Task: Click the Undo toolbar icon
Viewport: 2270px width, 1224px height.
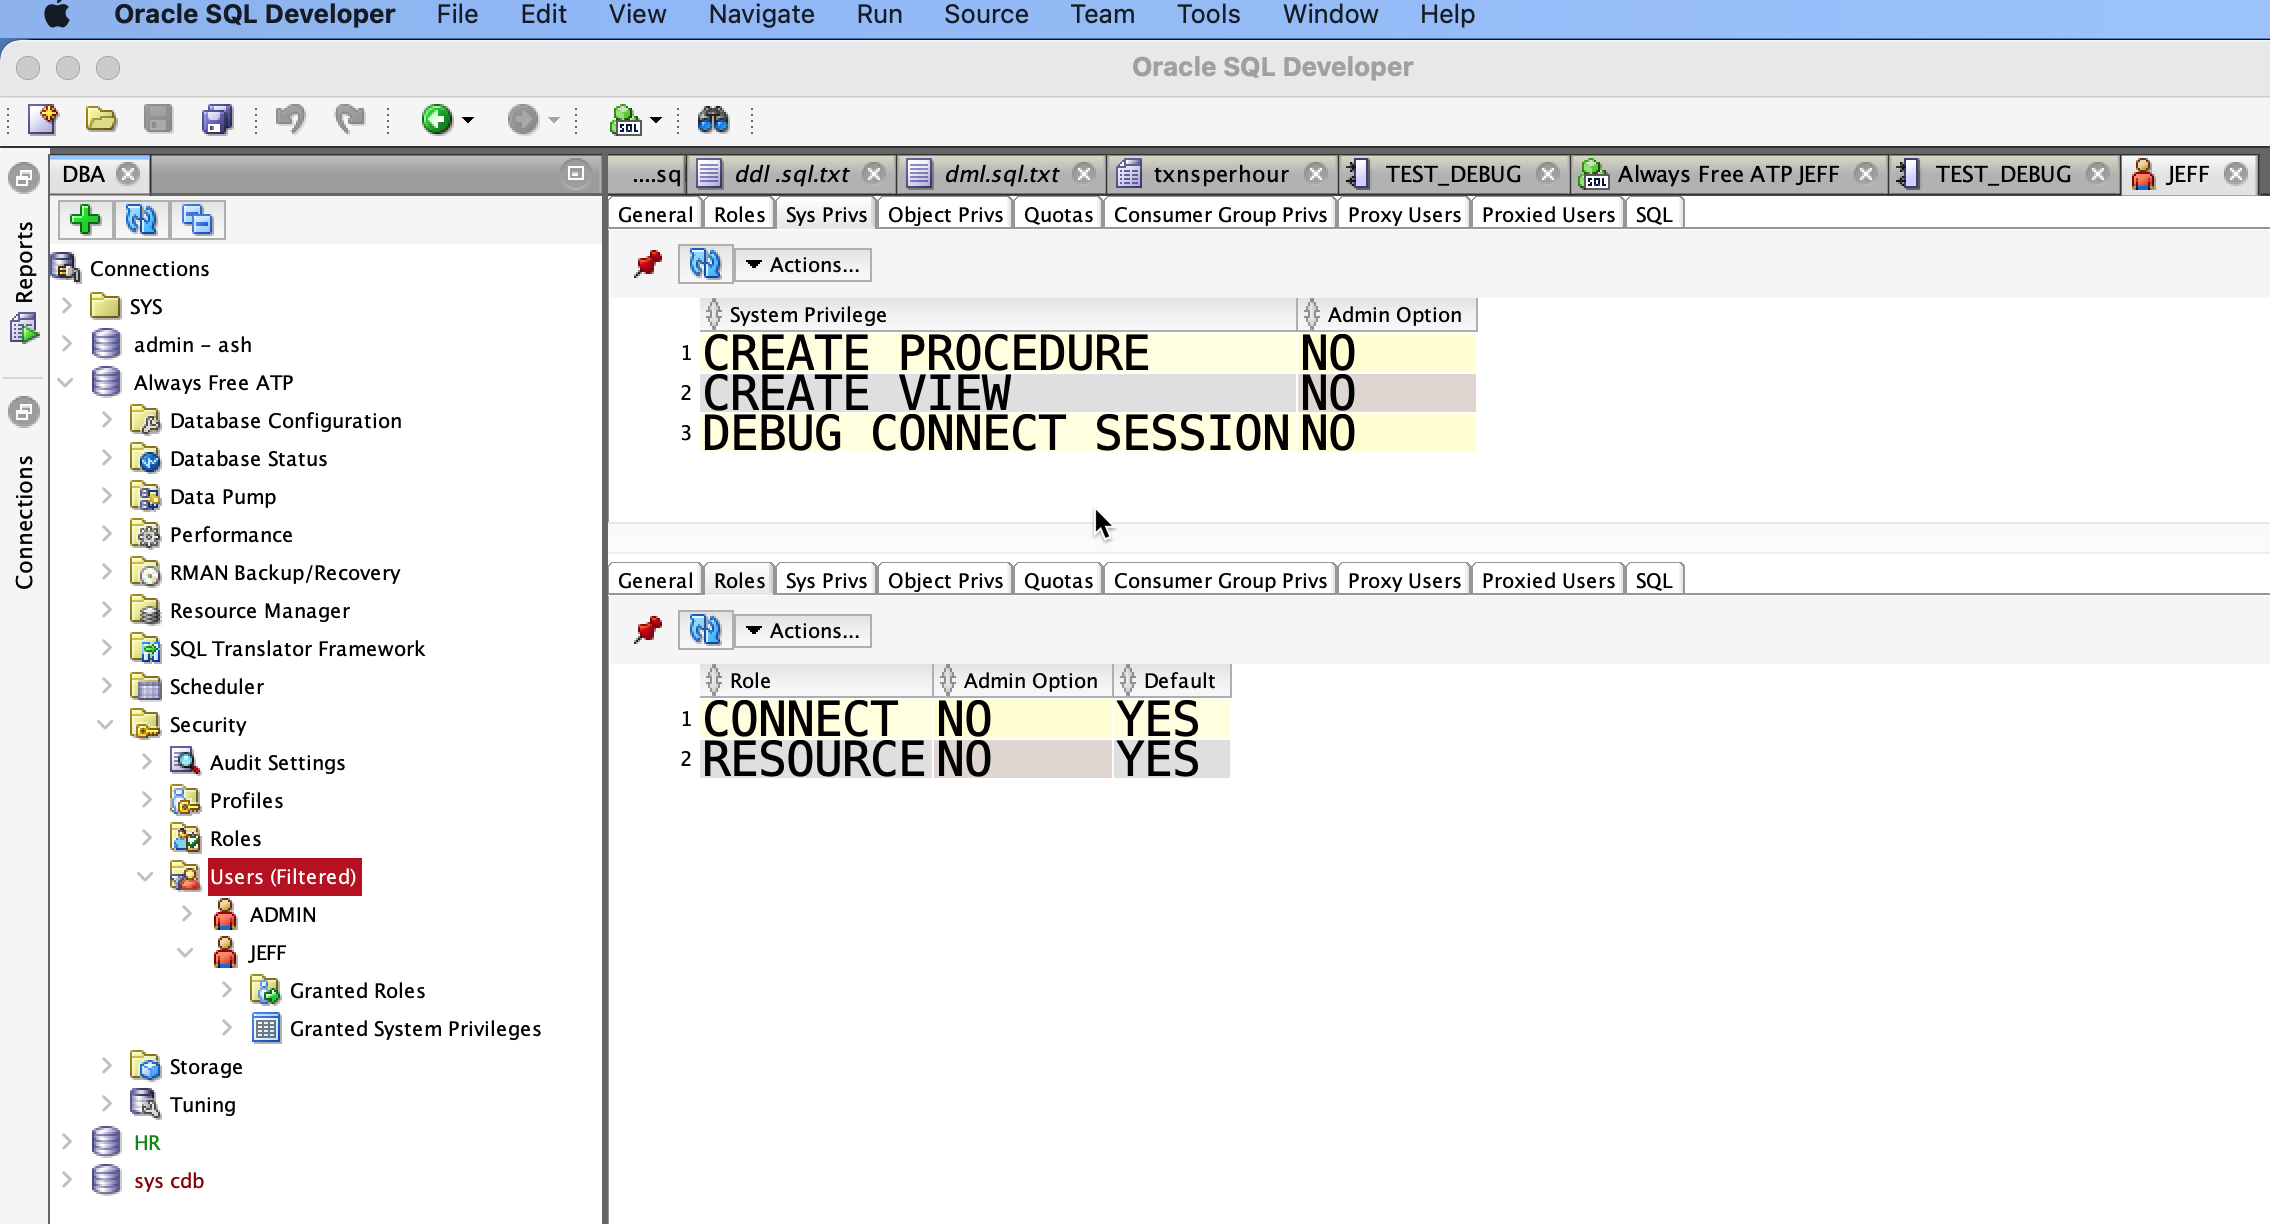Action: (290, 120)
